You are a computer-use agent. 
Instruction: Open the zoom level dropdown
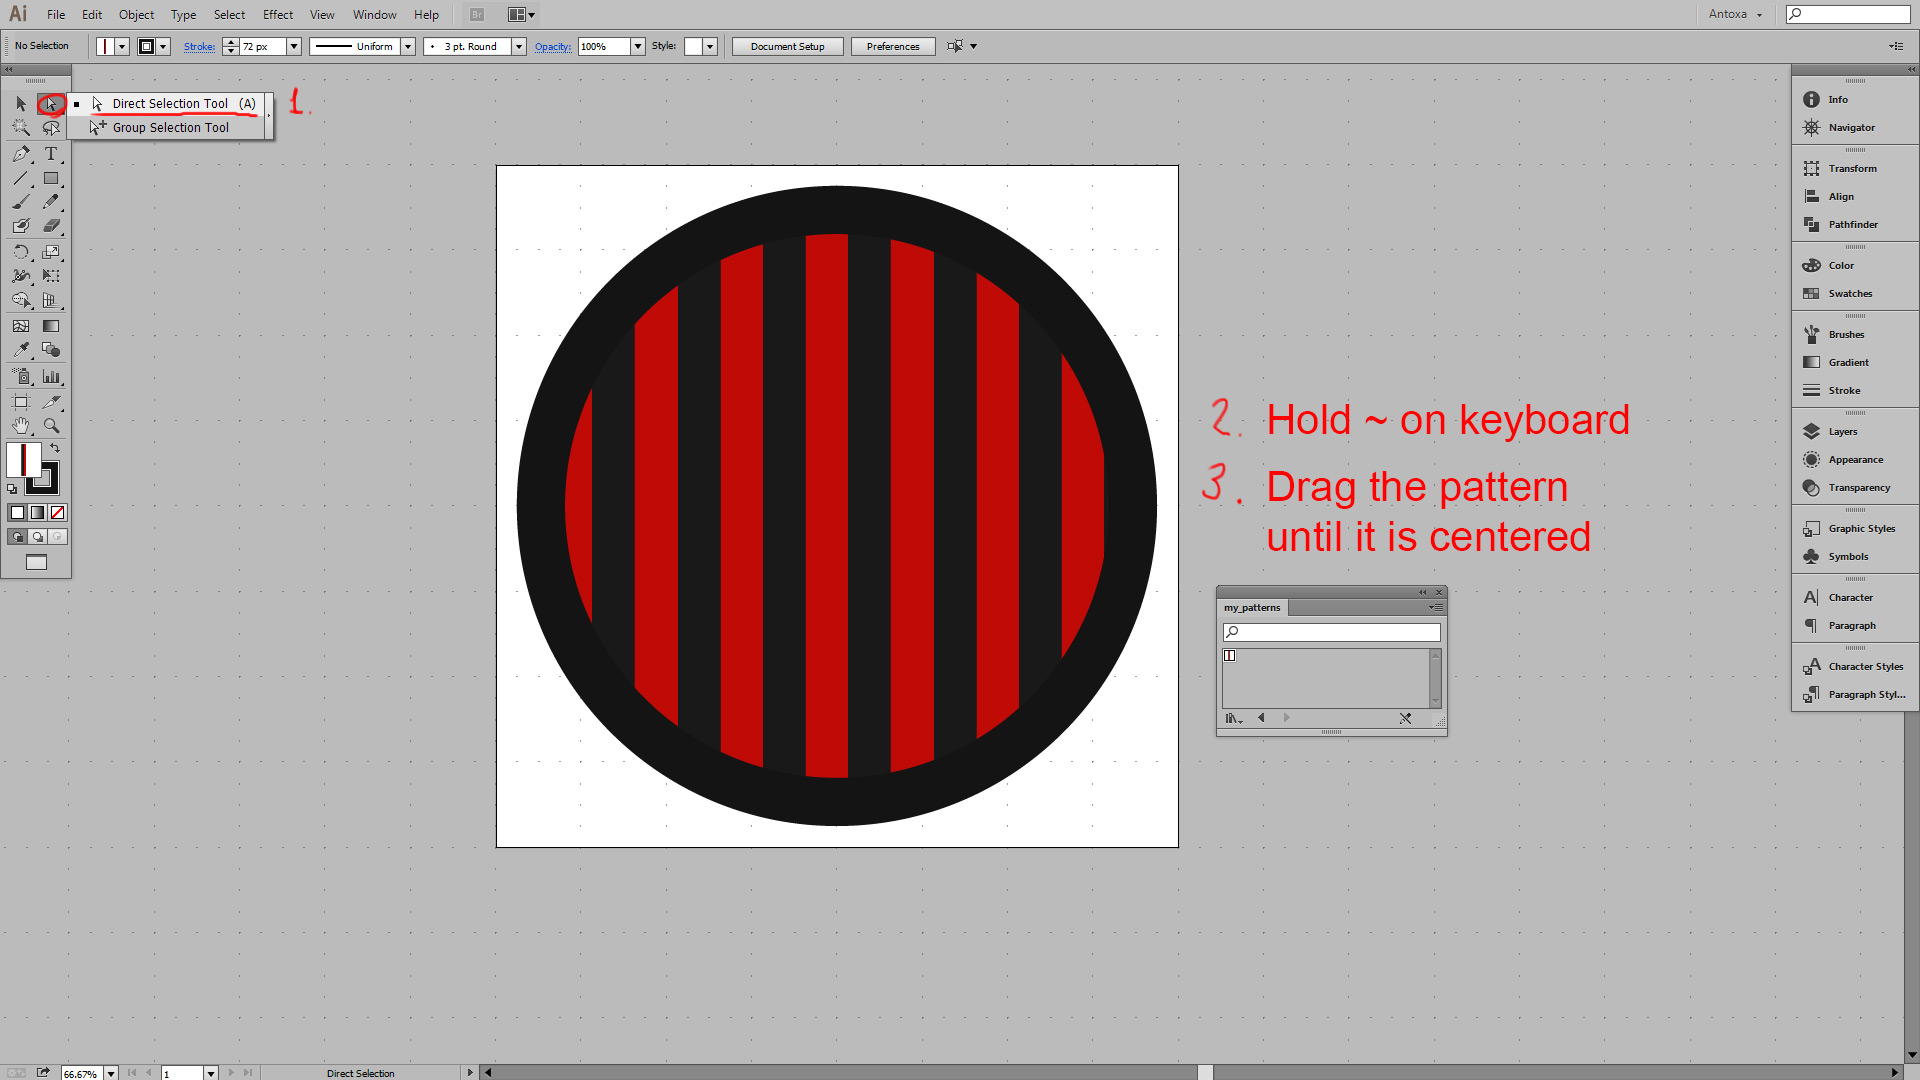pos(111,1073)
